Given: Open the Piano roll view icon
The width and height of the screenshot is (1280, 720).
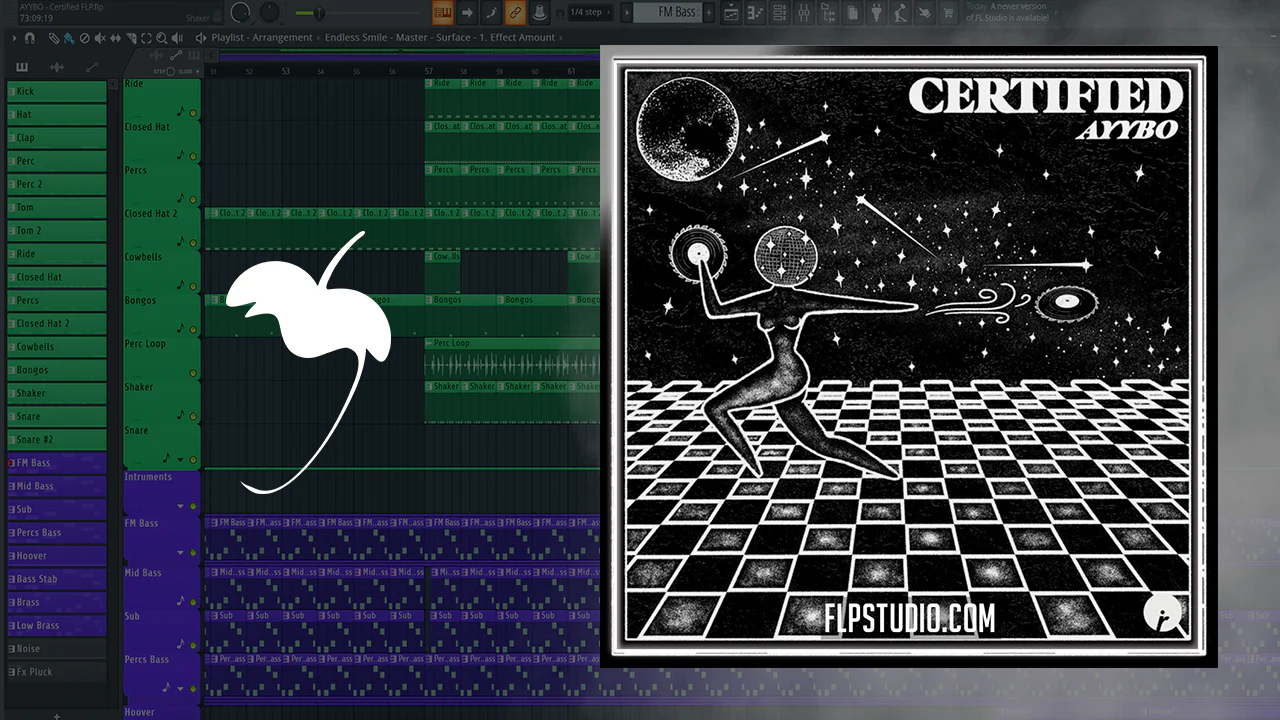Looking at the screenshot, I should 757,13.
